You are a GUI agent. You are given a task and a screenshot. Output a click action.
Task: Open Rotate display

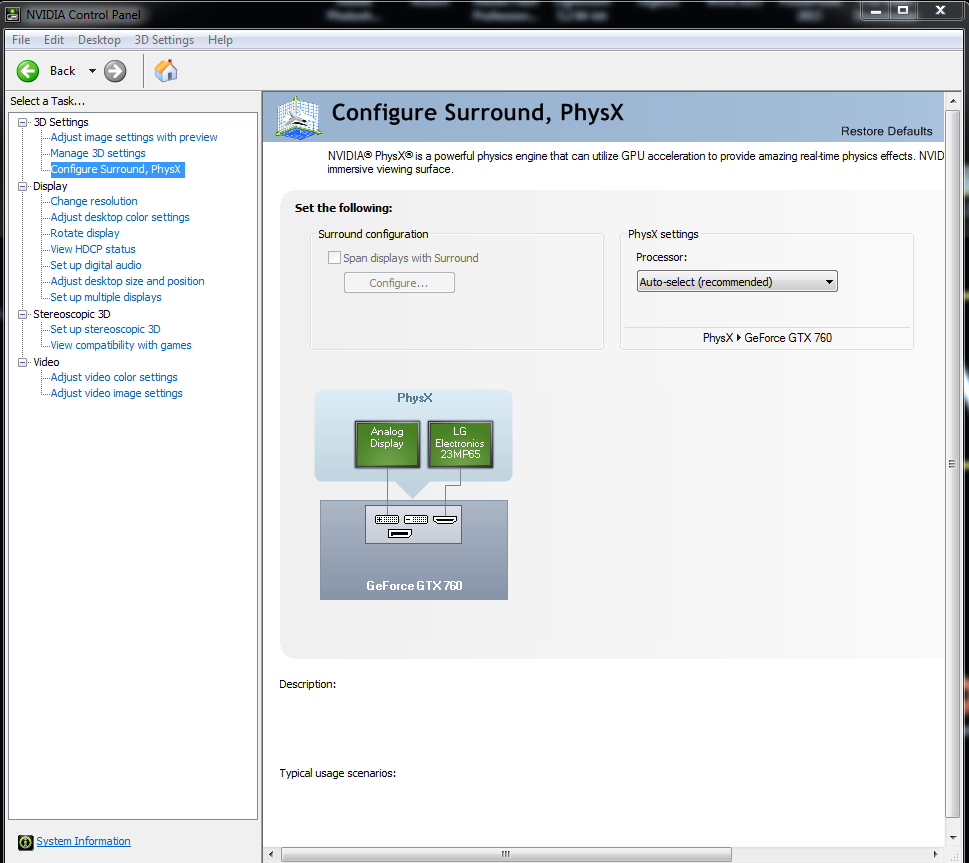click(x=85, y=233)
